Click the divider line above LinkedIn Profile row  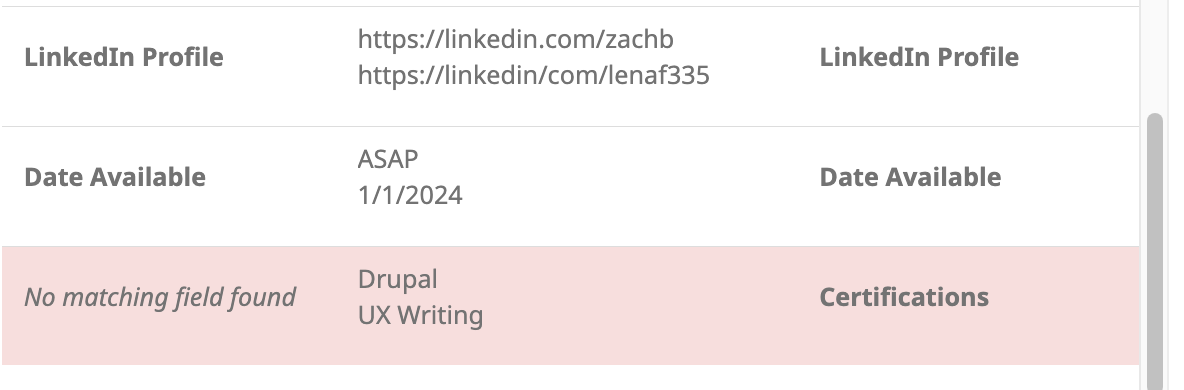click(x=570, y=7)
